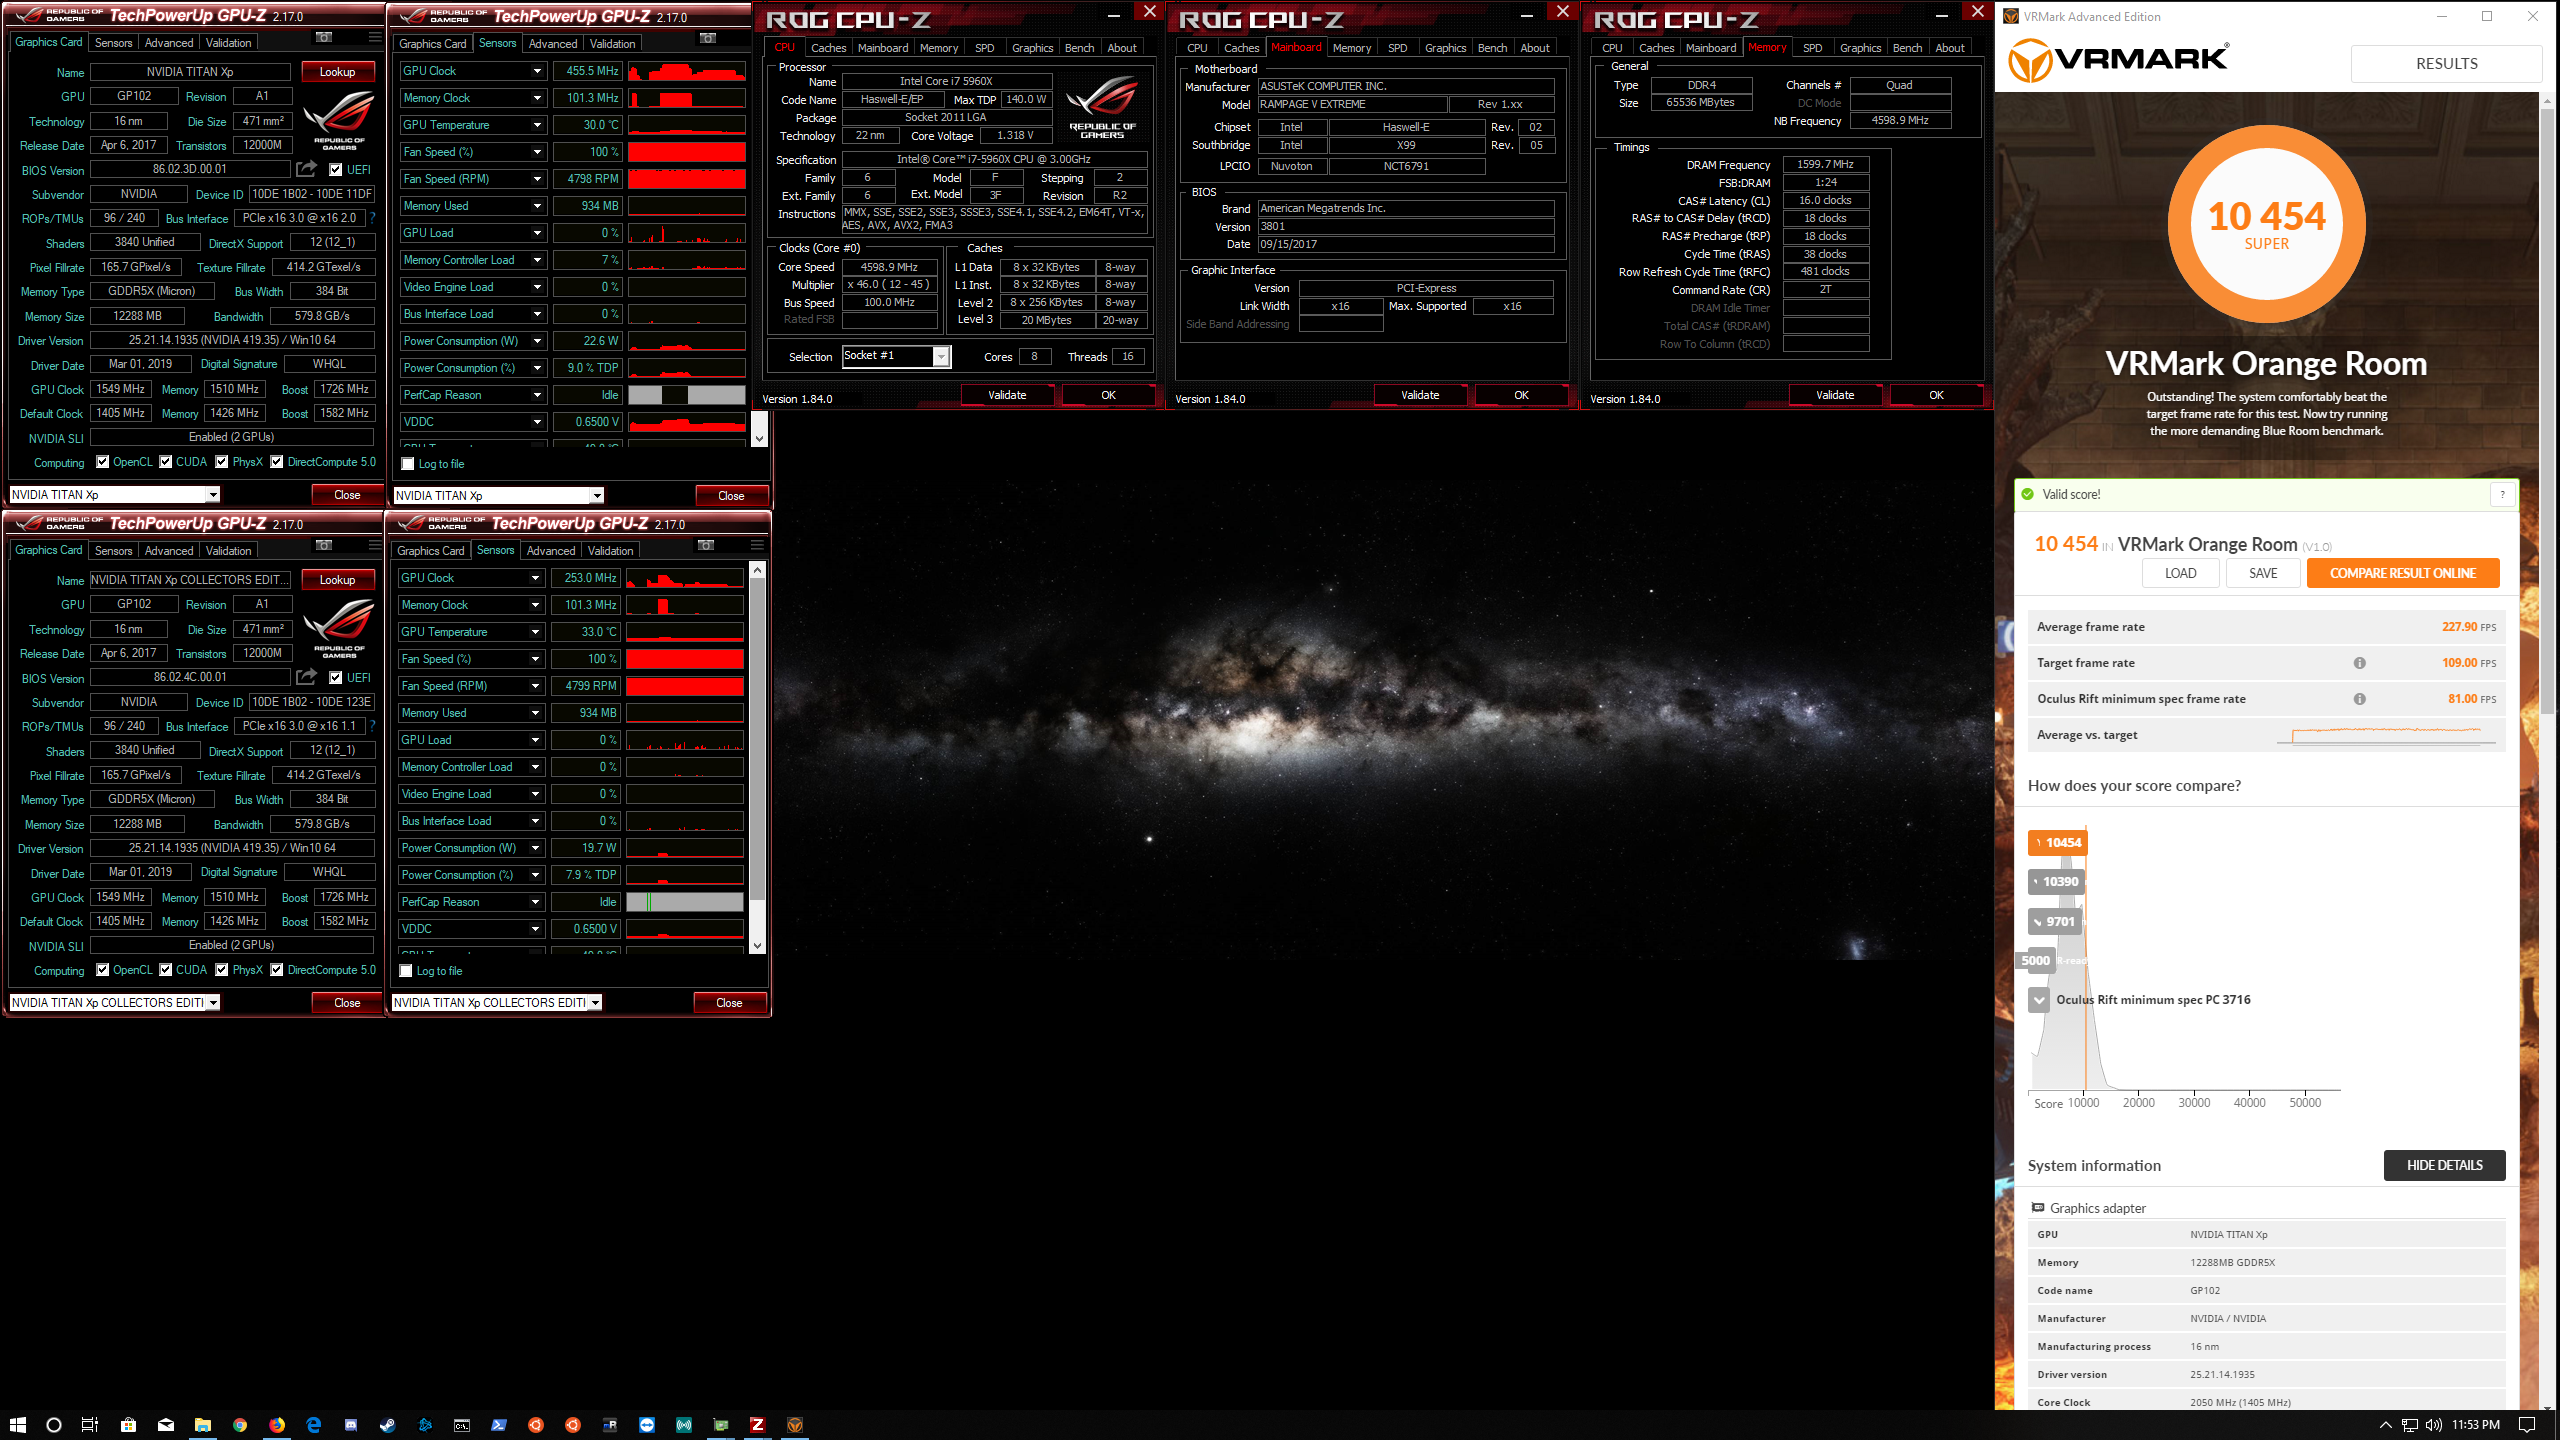Switch to Validation tab in Collectors Edition Graphics Card window
2560x1440 pixels.
click(228, 551)
